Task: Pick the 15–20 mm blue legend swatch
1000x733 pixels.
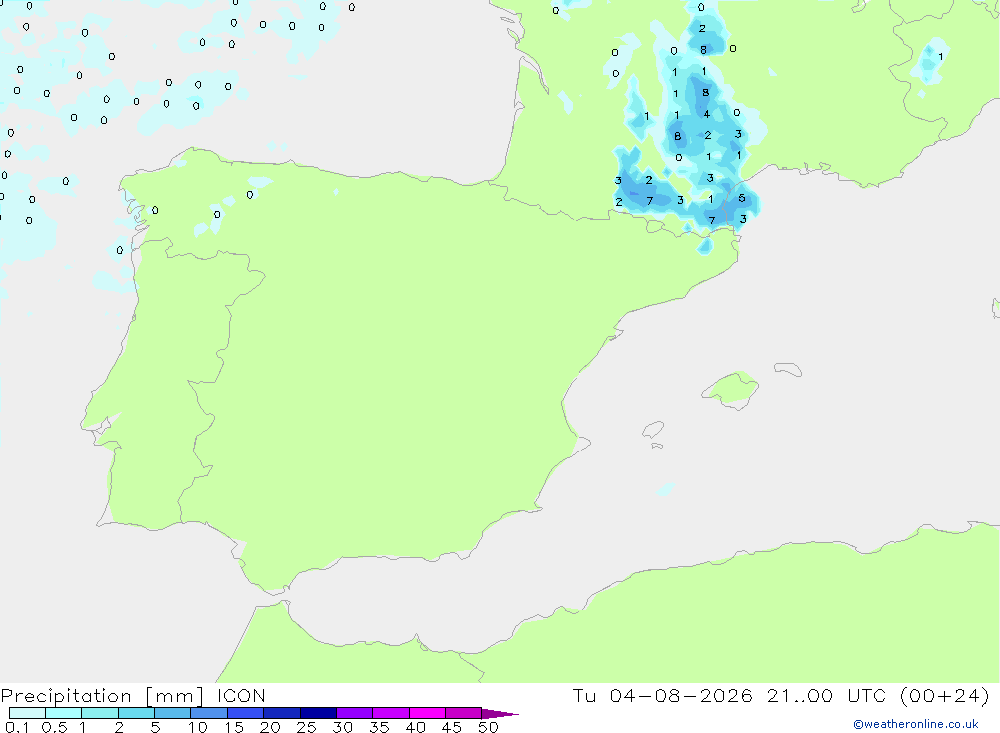Action: click(x=246, y=713)
